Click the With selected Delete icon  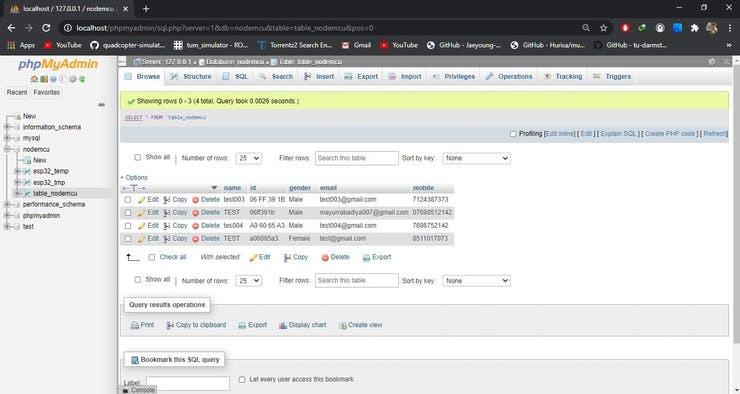pyautogui.click(x=325, y=258)
